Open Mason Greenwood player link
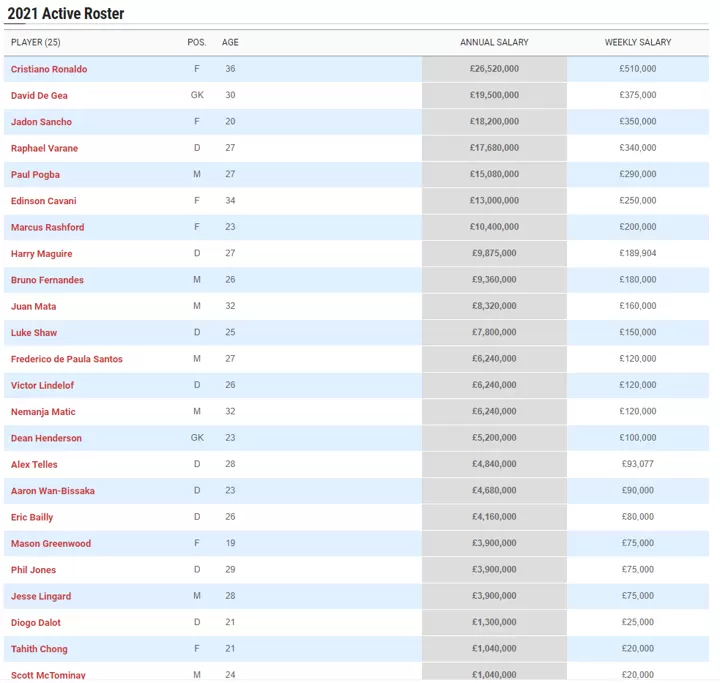The height and width of the screenshot is (683, 720). pos(51,544)
